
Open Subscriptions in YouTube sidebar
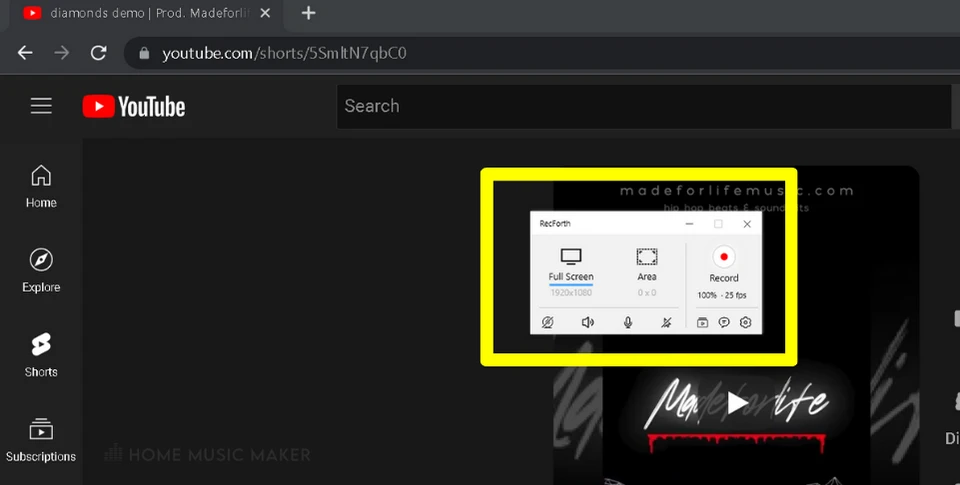[x=41, y=440]
